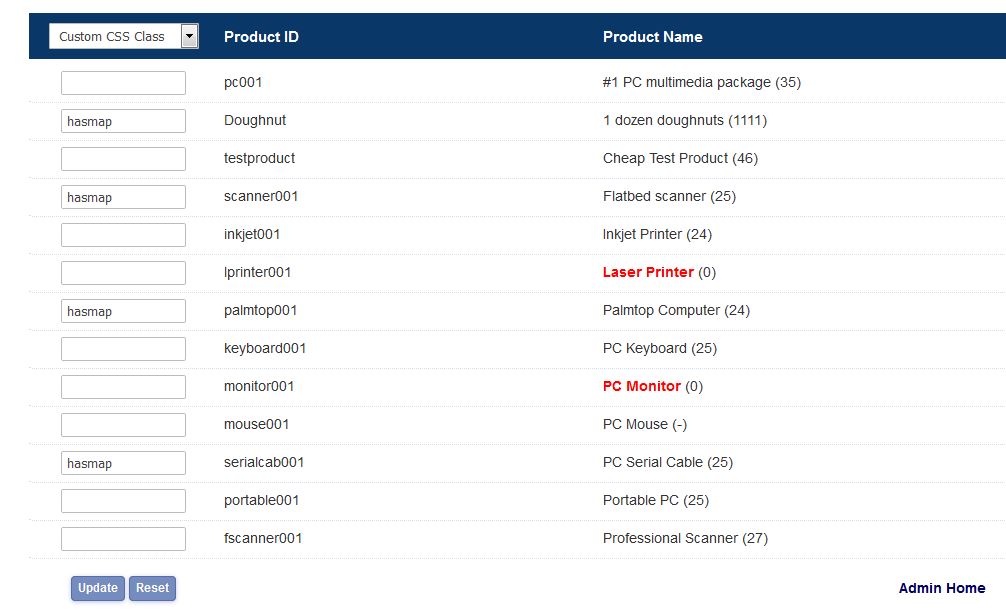
Task: Click the CSS class field for monitor001
Action: (x=123, y=387)
